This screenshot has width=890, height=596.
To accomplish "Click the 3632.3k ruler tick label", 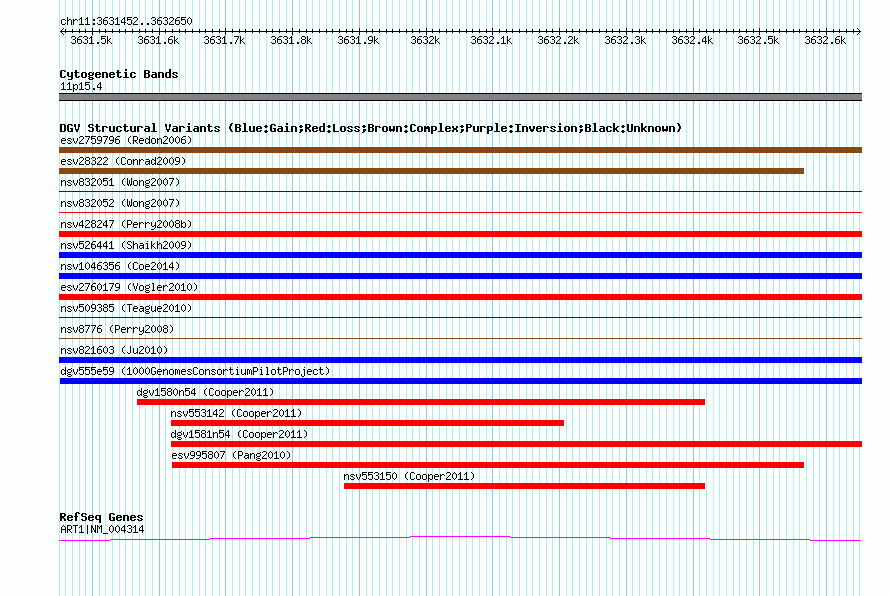I will tap(625, 40).
